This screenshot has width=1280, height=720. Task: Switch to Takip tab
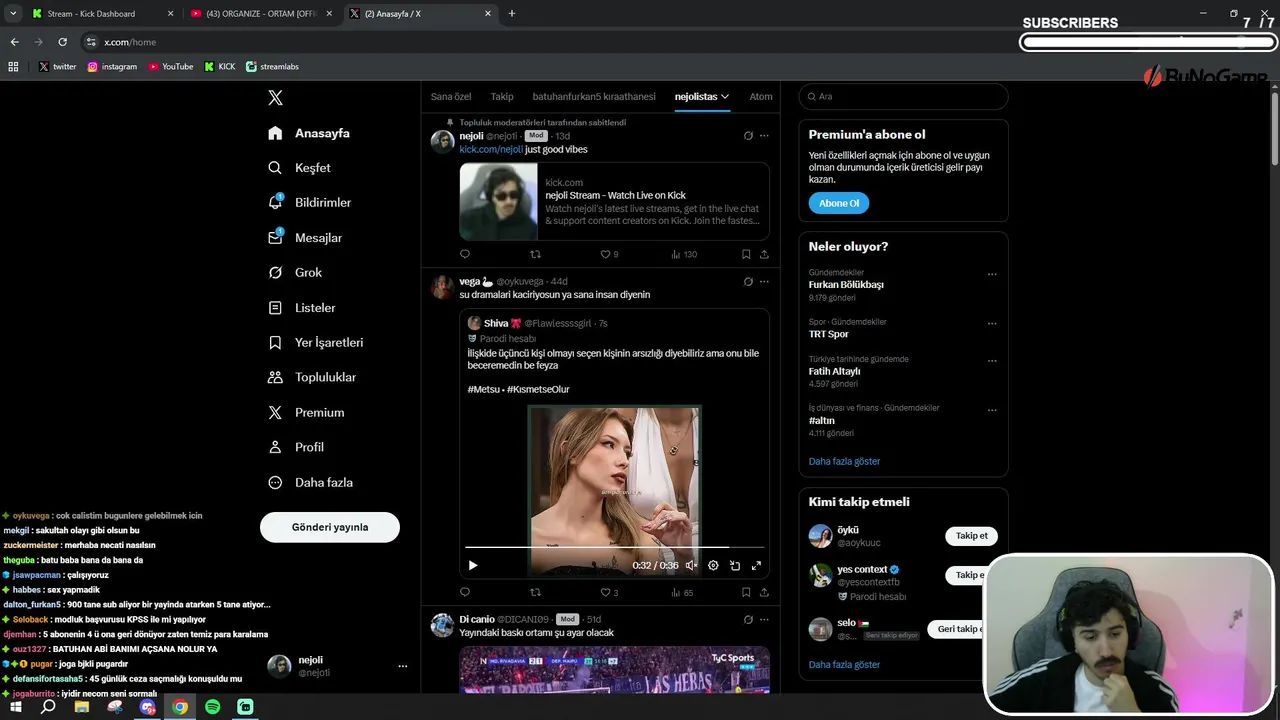502,97
